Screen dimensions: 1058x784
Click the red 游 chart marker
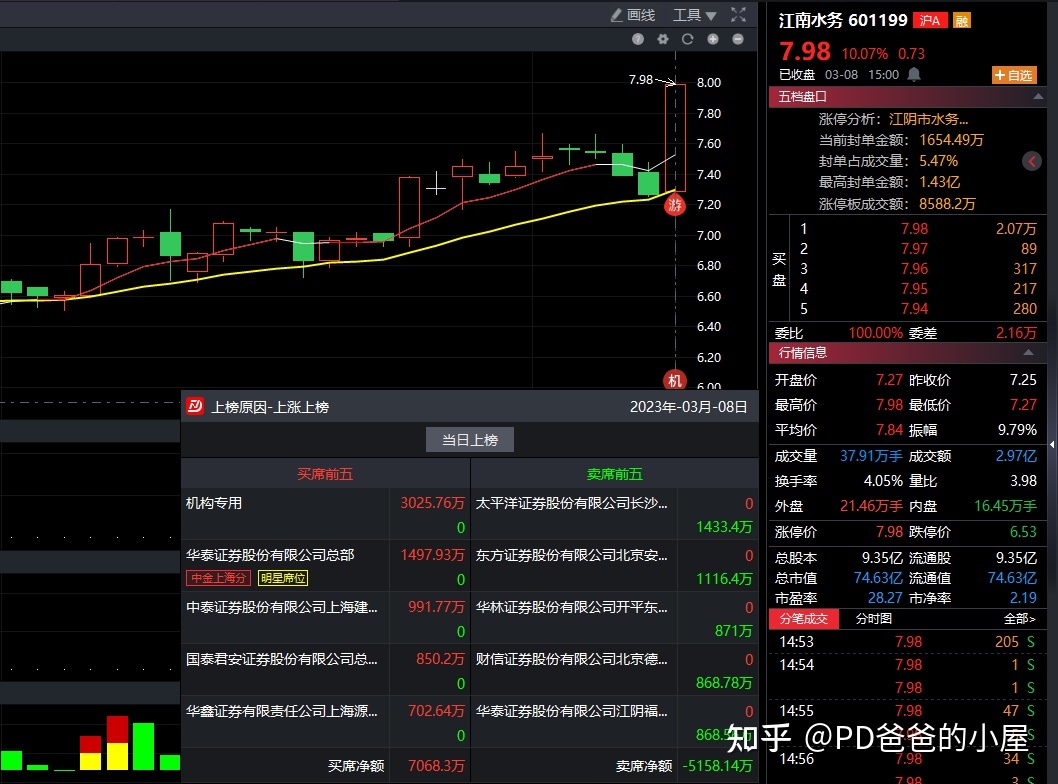click(676, 206)
